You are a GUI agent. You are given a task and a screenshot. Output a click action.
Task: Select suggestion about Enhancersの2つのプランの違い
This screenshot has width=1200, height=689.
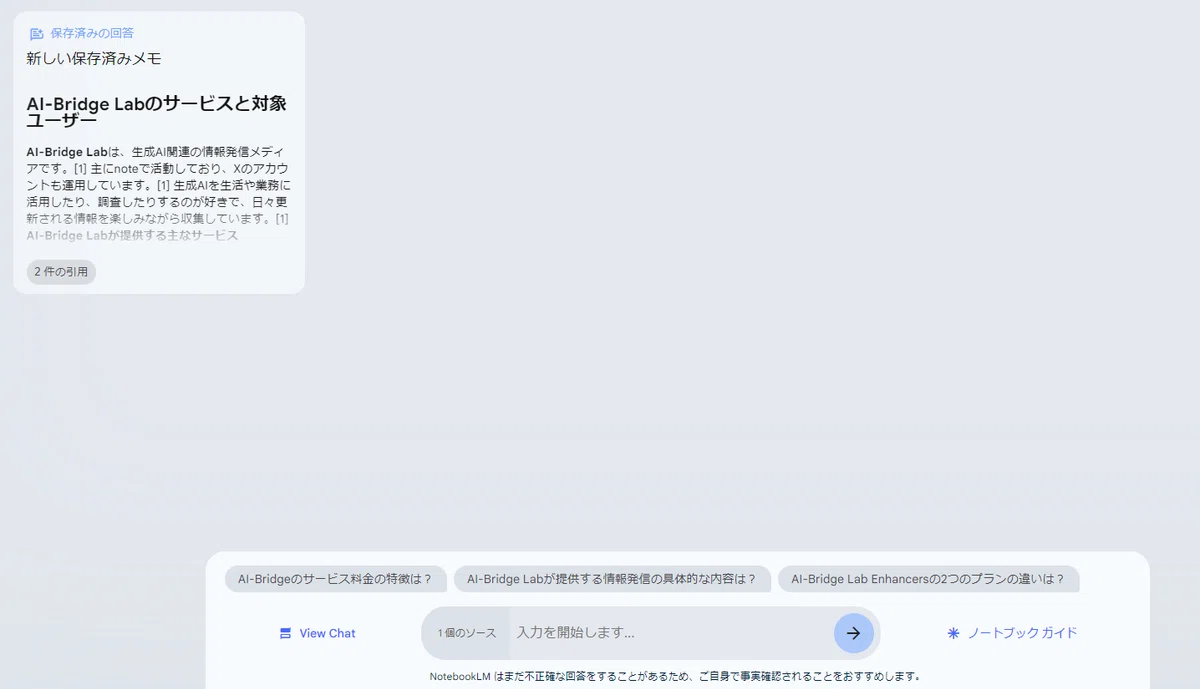(x=928, y=579)
